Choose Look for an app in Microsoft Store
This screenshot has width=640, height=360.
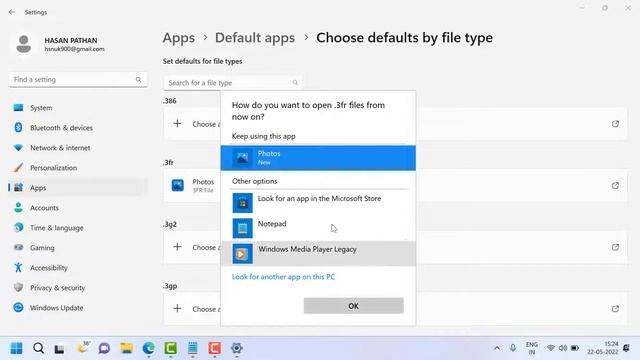tap(318, 203)
